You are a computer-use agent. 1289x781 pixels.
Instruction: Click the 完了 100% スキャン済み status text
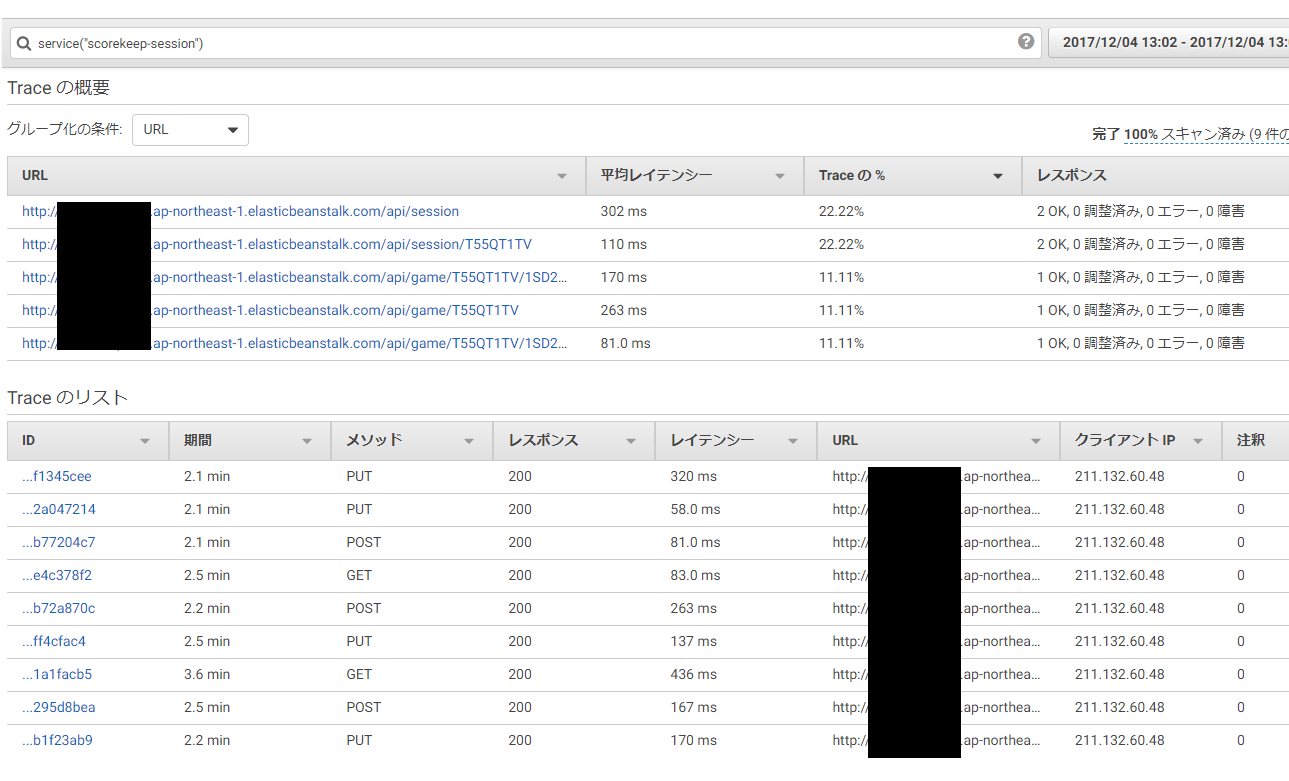click(1190, 134)
